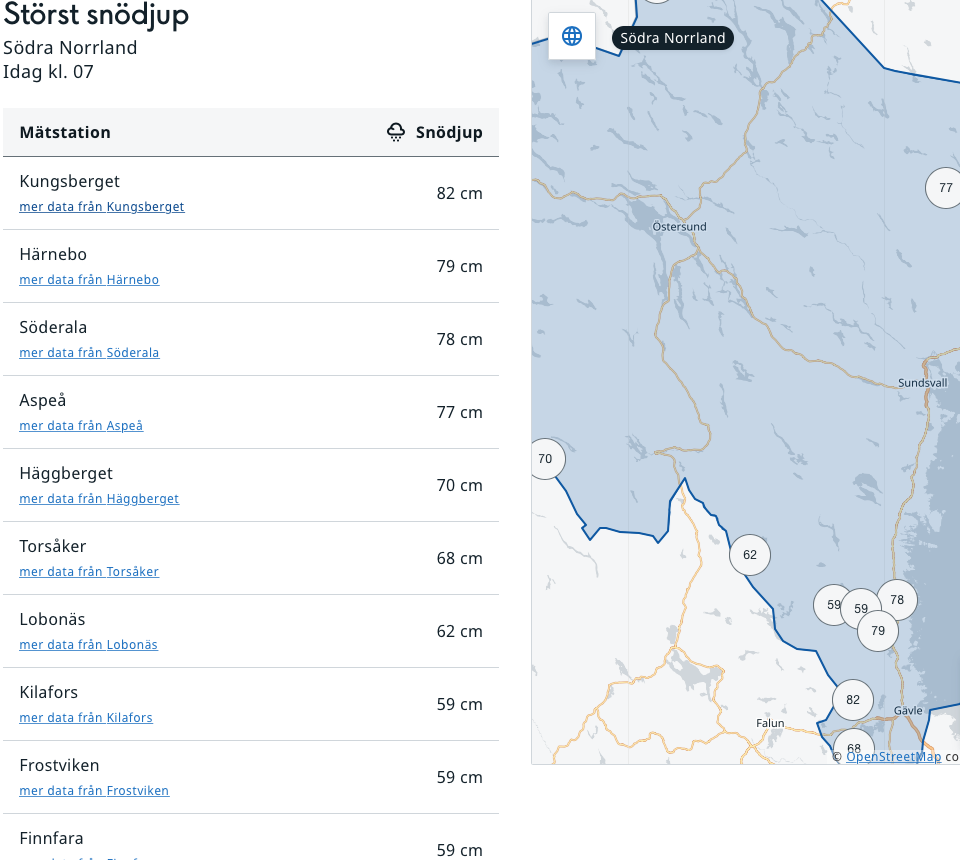Open the OpenStreetMap attribution link
The width and height of the screenshot is (960, 860).
point(893,757)
